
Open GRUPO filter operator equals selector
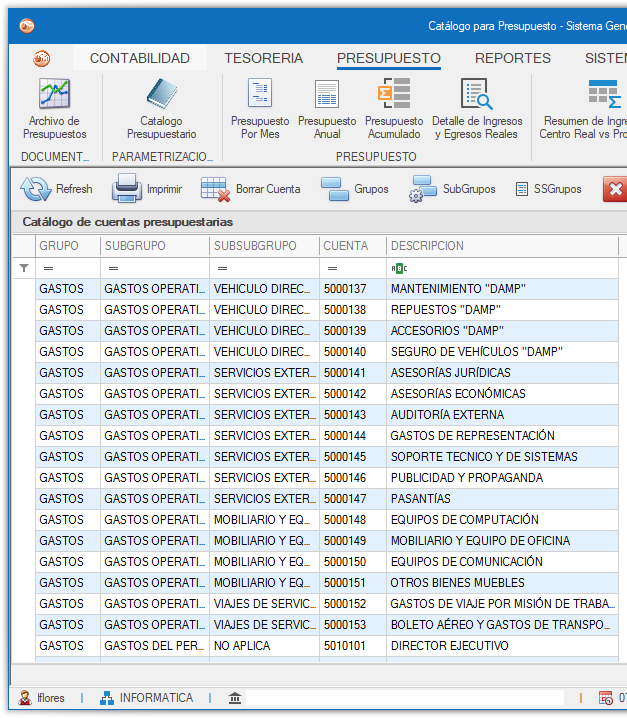tap(49, 268)
